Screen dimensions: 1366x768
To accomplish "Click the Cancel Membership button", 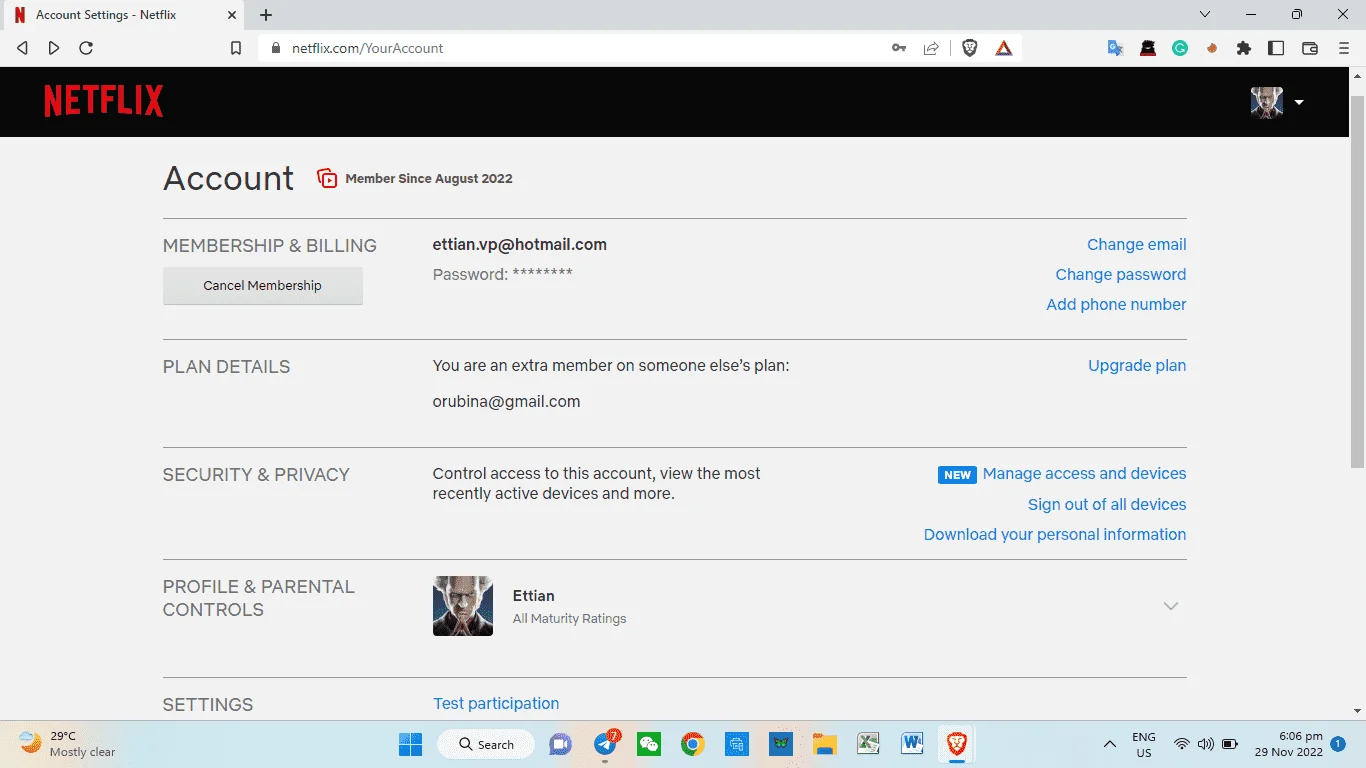I will pyautogui.click(x=263, y=285).
